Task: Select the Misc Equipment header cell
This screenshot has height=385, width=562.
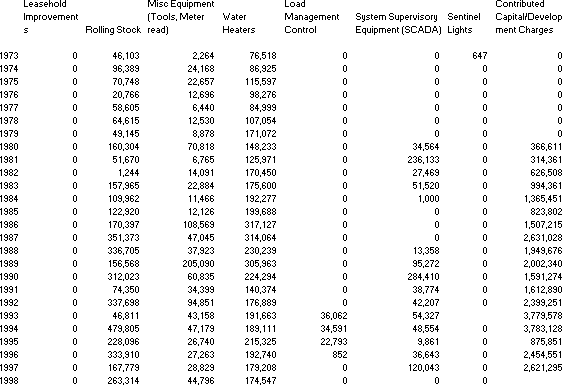Action: click(x=181, y=17)
